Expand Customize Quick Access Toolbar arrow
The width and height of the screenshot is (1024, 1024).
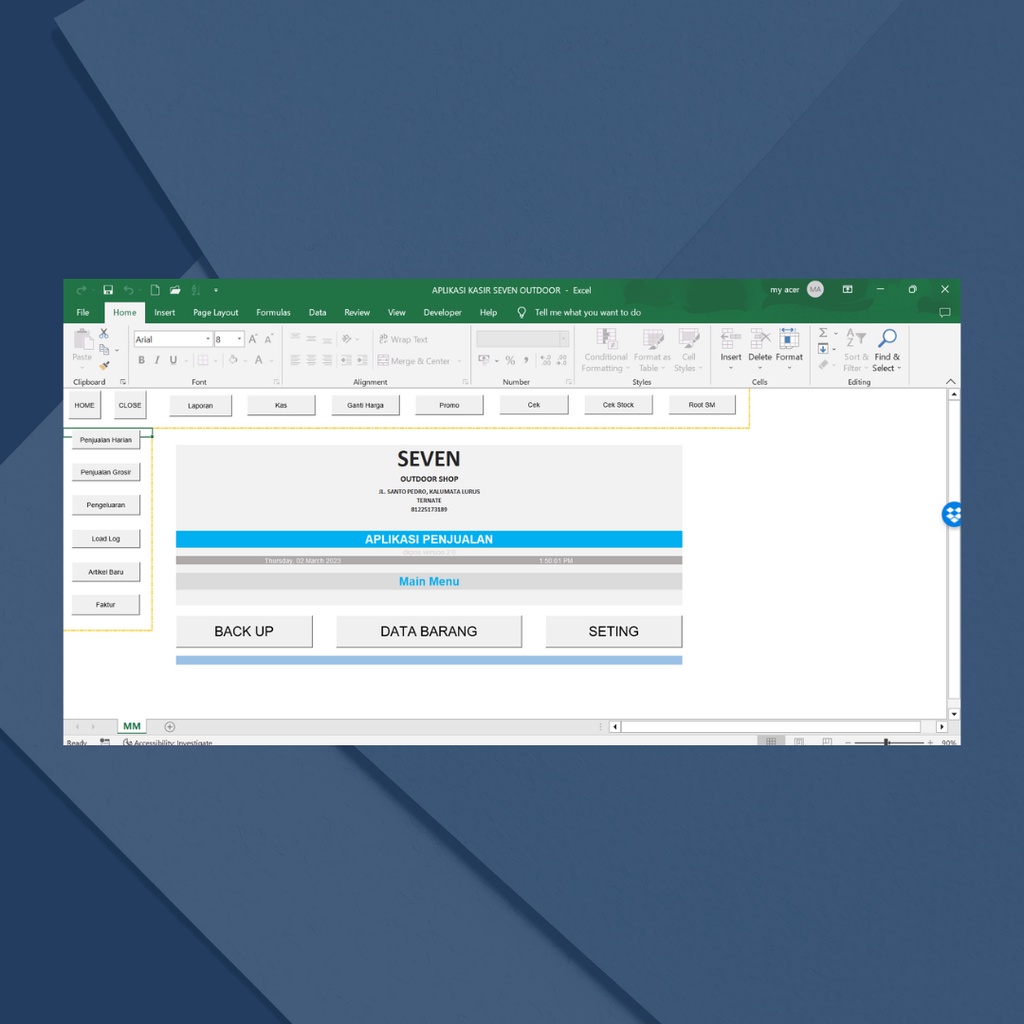point(216,290)
